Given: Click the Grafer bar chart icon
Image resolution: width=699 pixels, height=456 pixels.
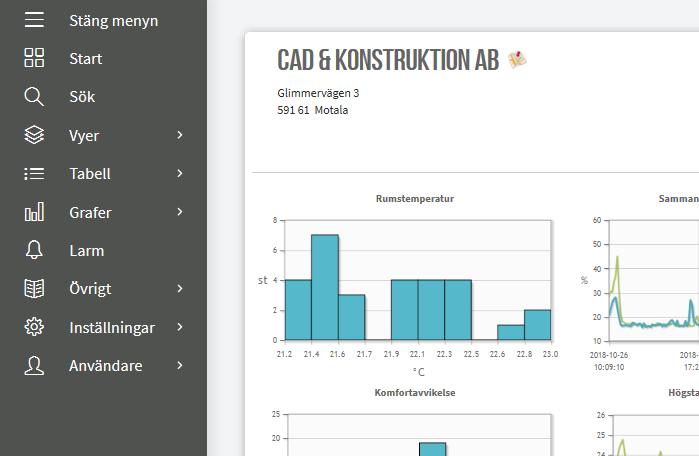Looking at the screenshot, I should (34, 212).
